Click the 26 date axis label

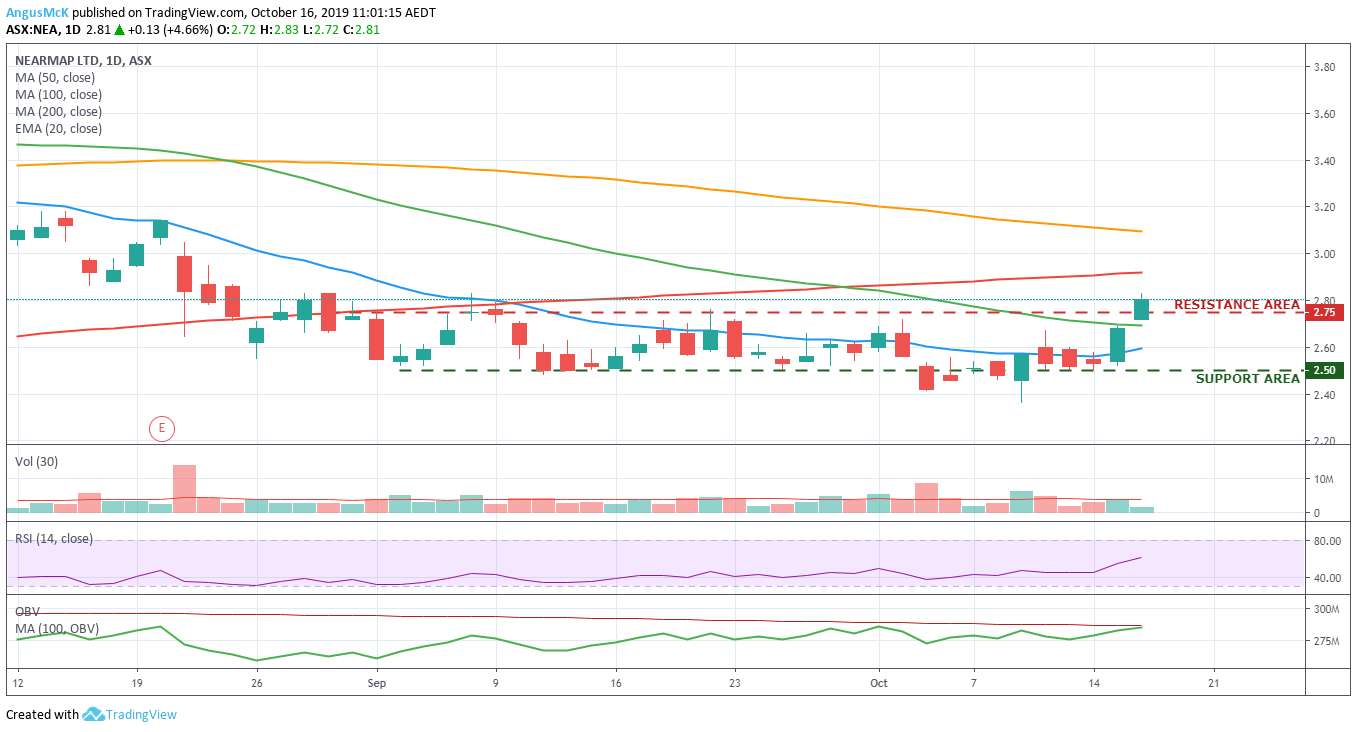pos(257,683)
